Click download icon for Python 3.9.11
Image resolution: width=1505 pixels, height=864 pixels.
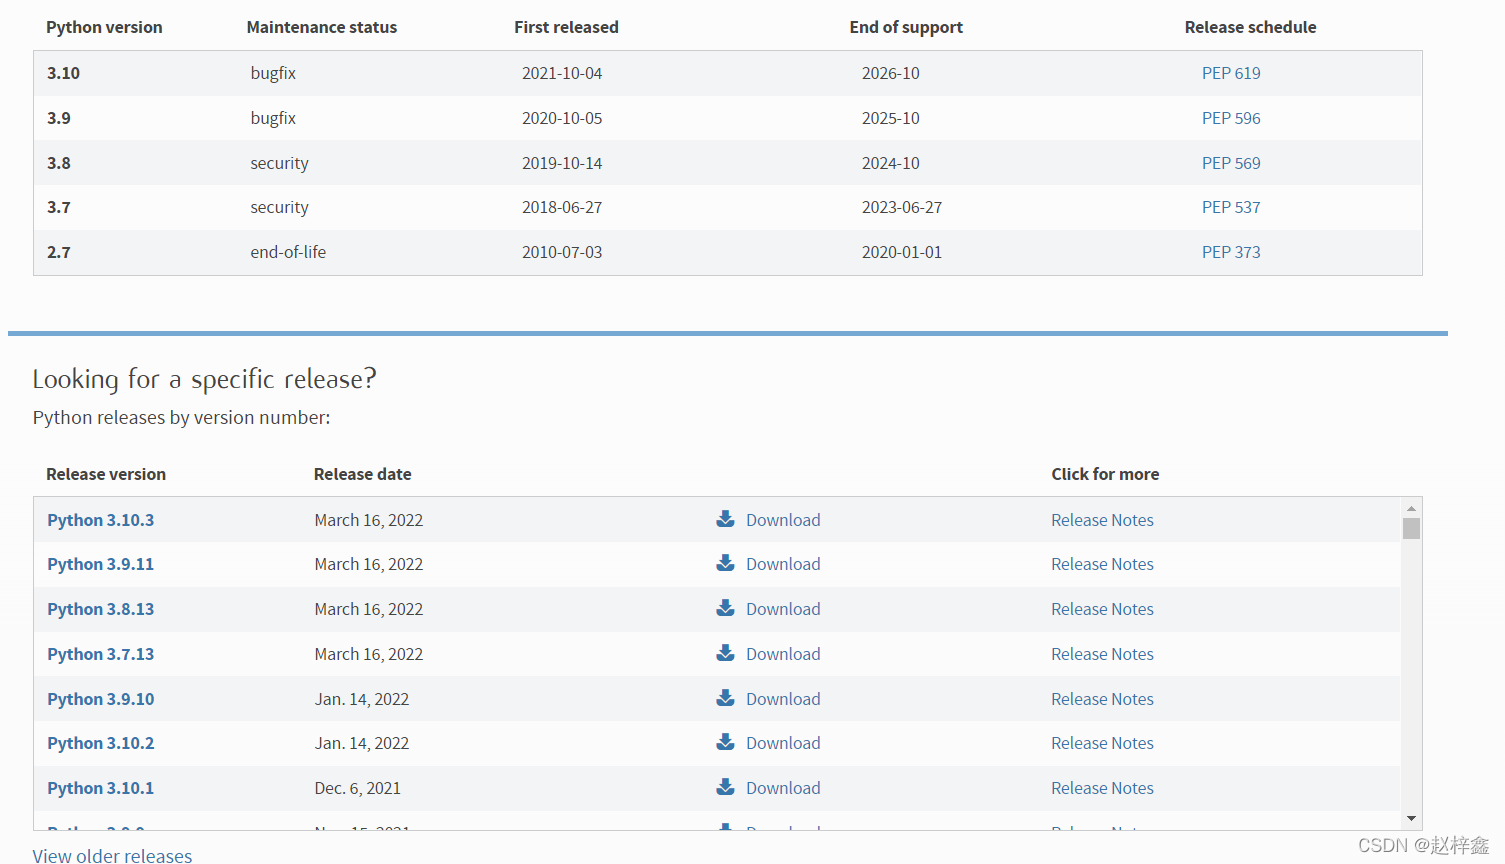pyautogui.click(x=725, y=563)
